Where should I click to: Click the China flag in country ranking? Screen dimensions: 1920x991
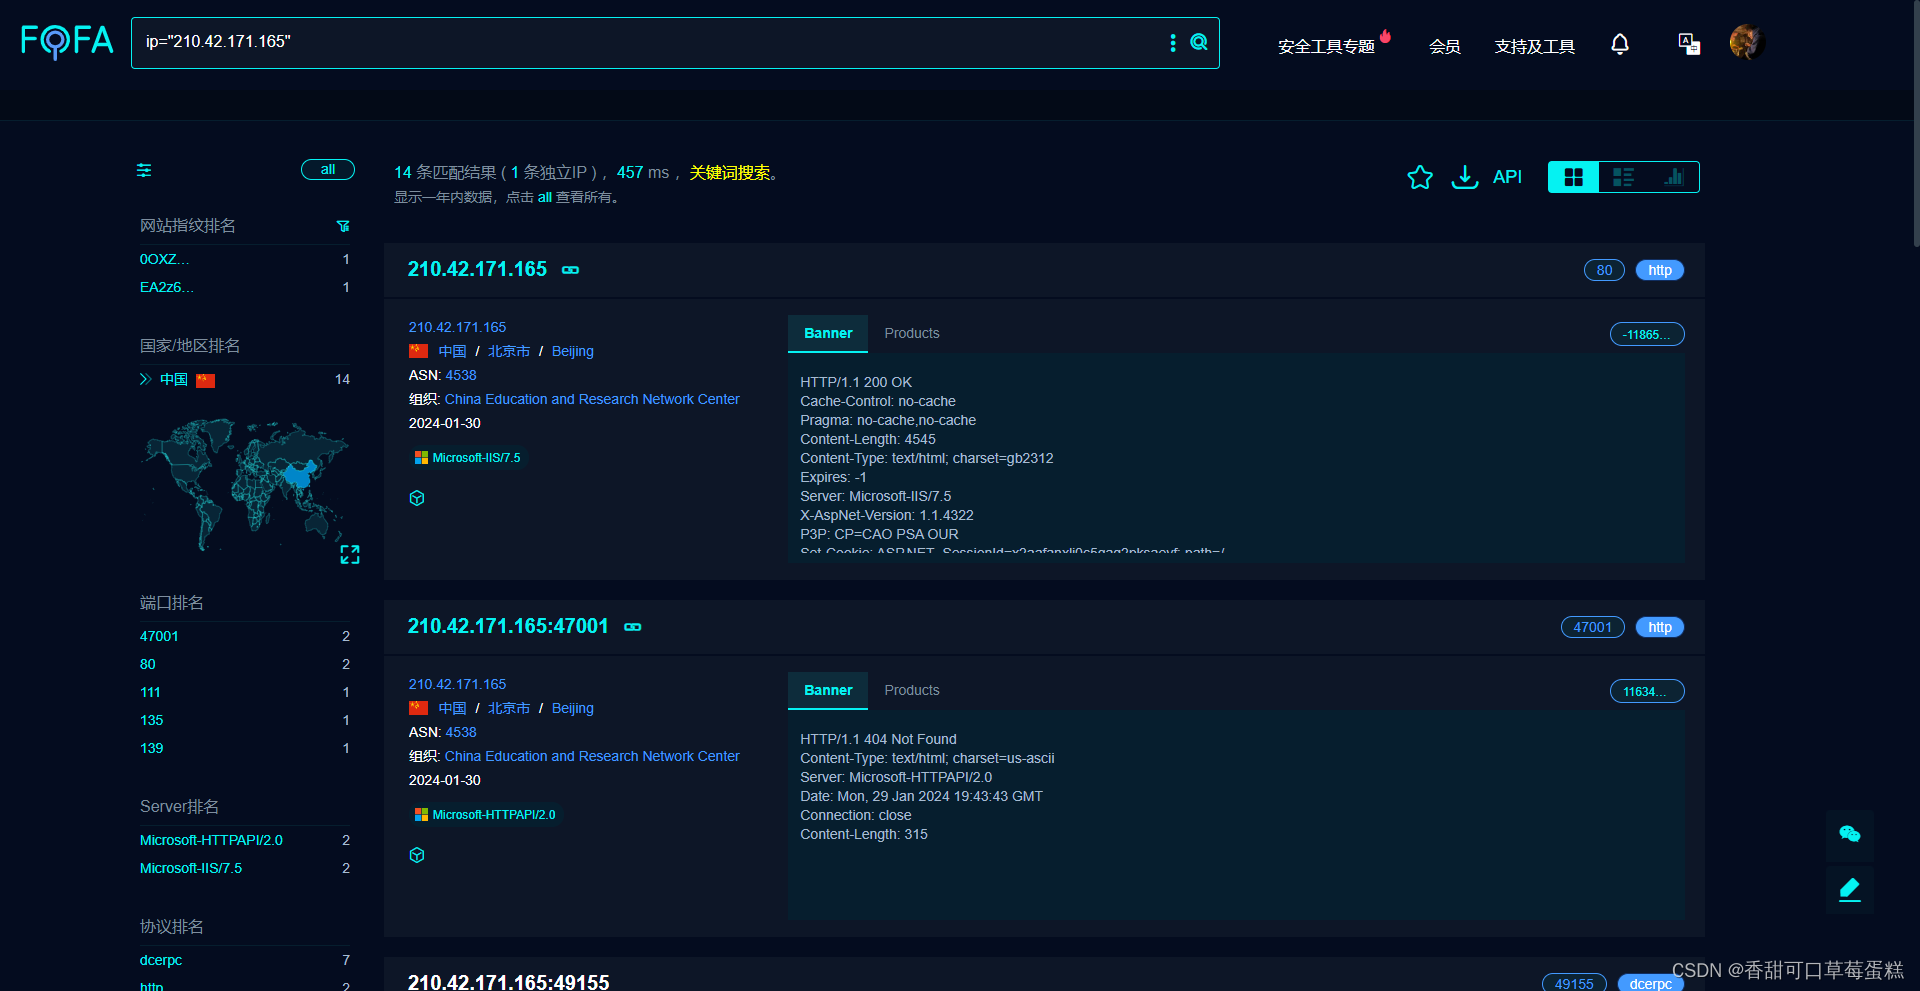pyautogui.click(x=206, y=380)
